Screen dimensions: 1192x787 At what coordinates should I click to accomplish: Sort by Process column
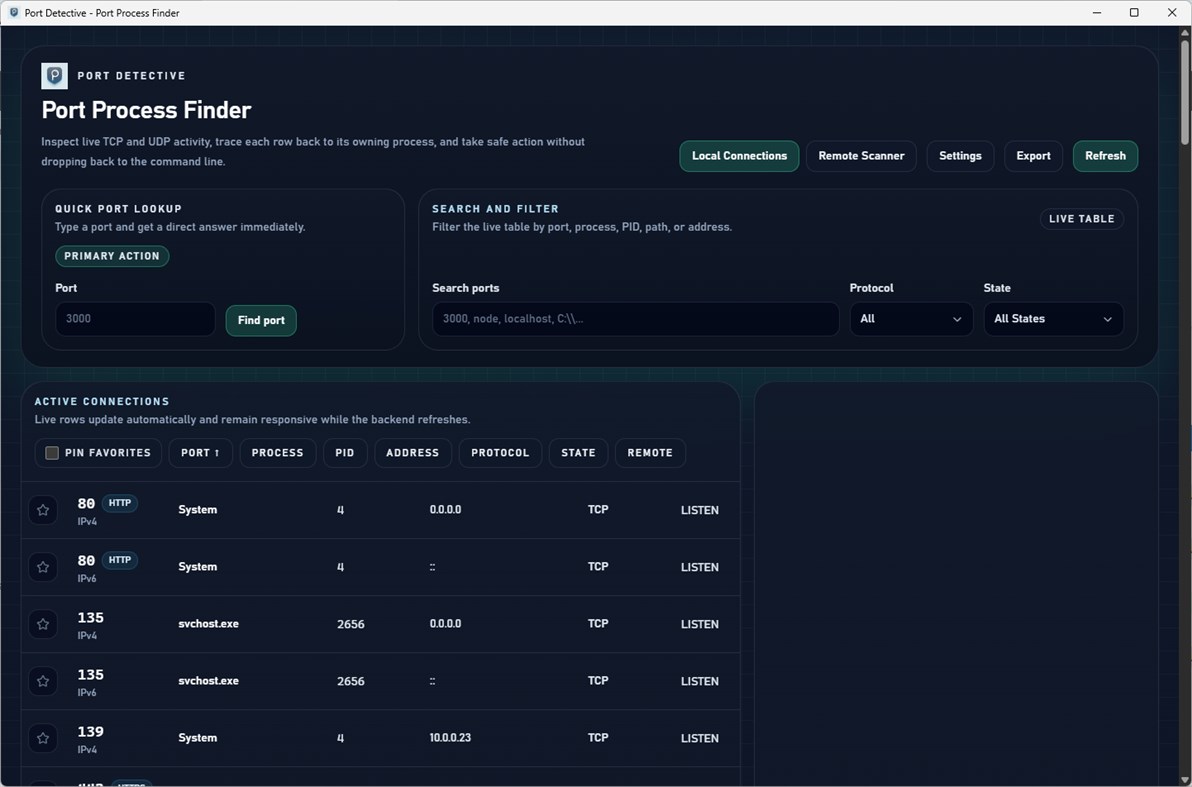pos(277,453)
